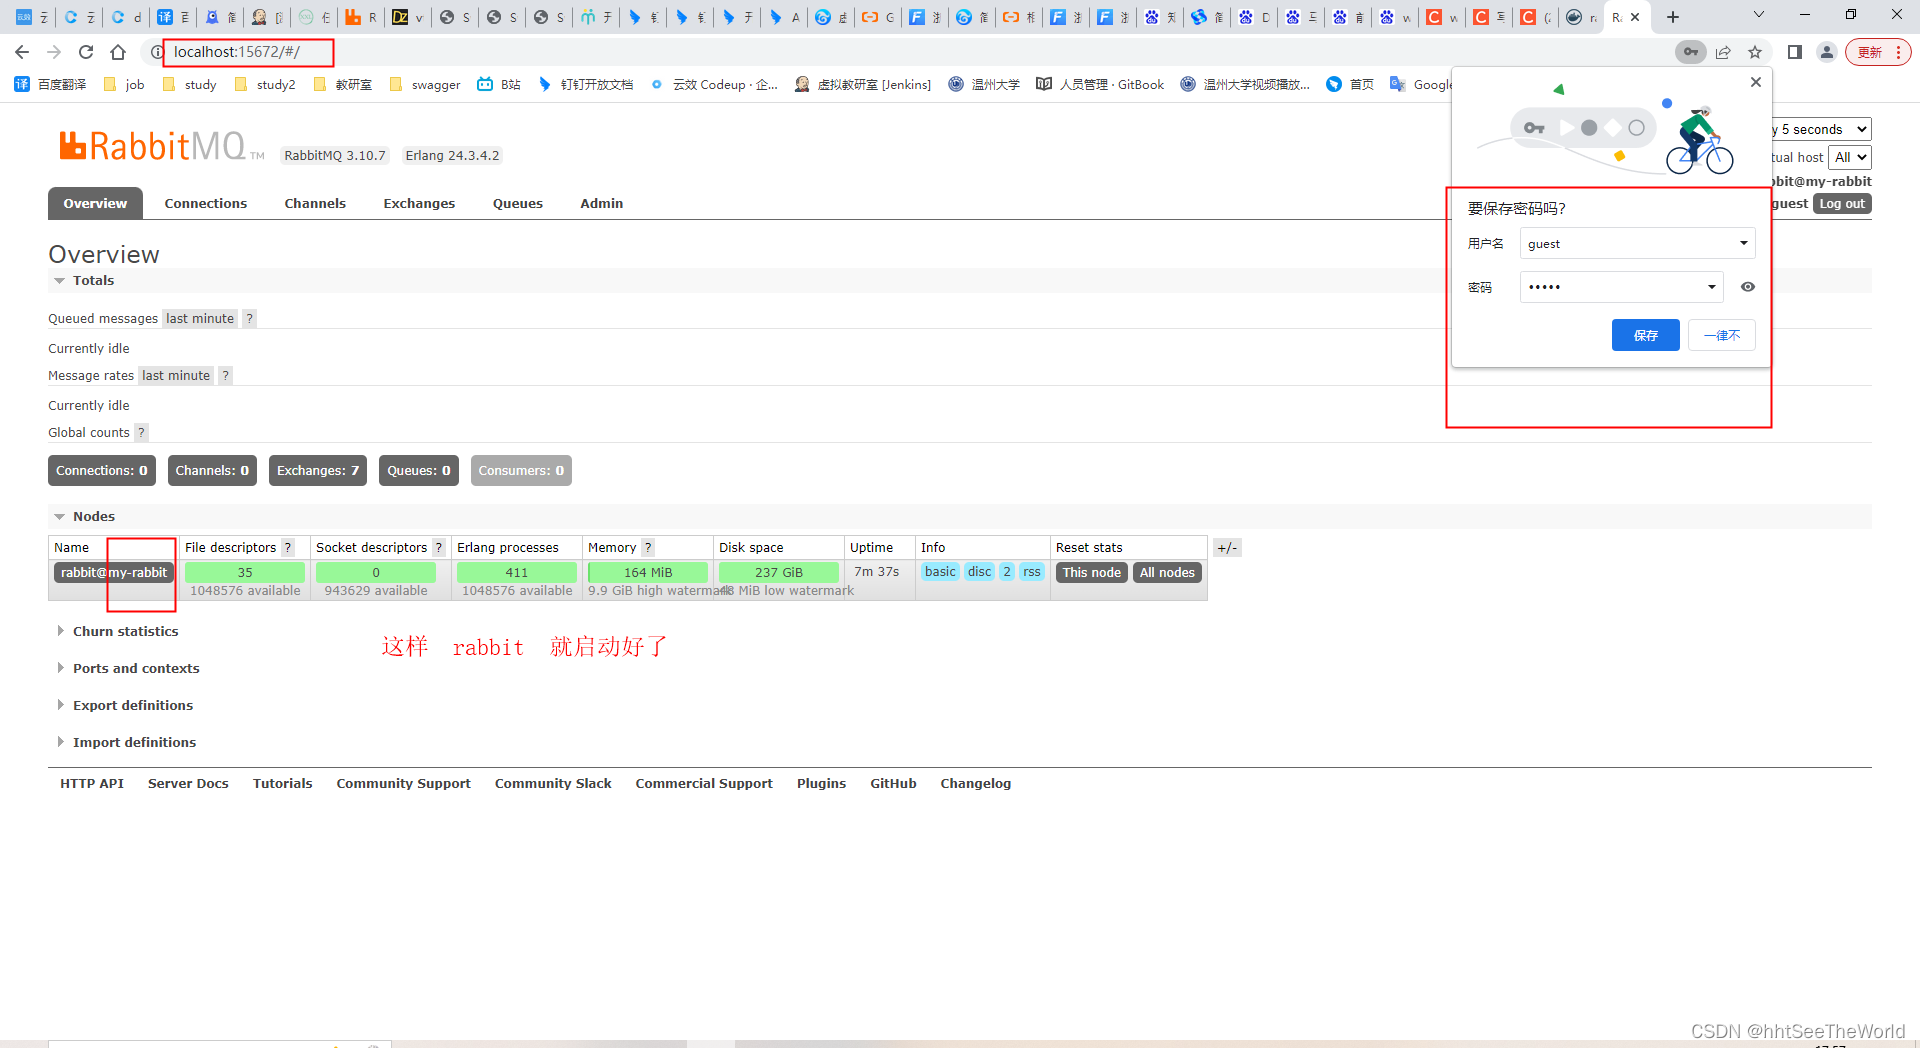Open the swagger bookmark
The width and height of the screenshot is (1920, 1048).
click(425, 85)
